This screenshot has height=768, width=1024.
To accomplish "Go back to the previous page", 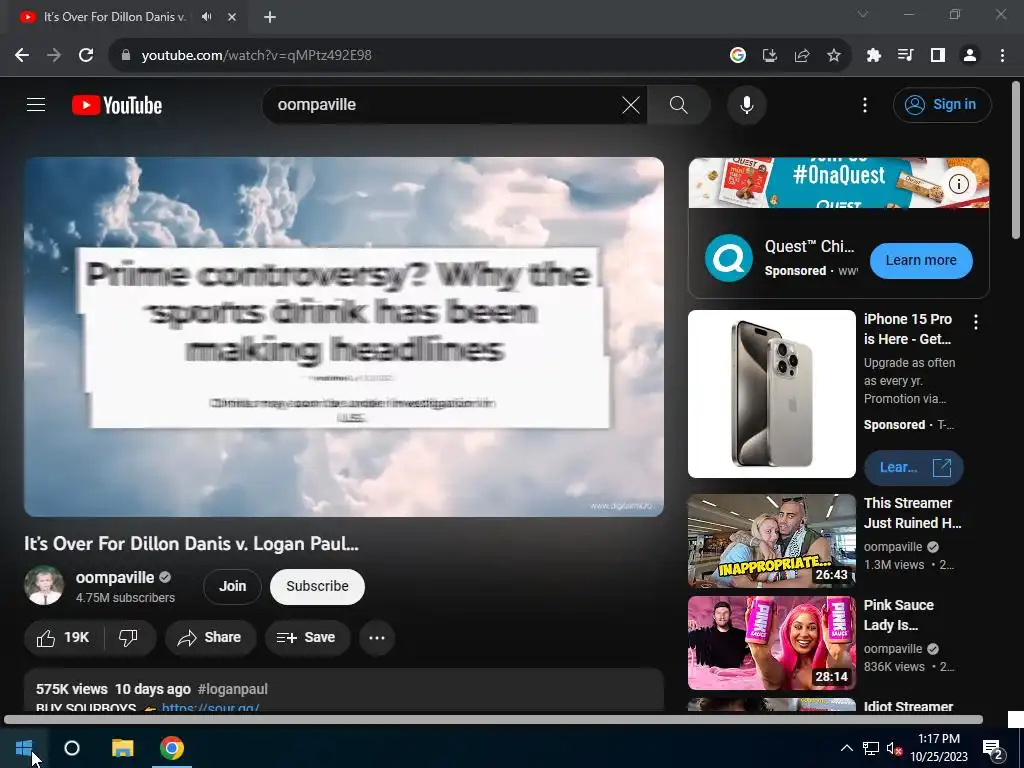I will point(22,55).
